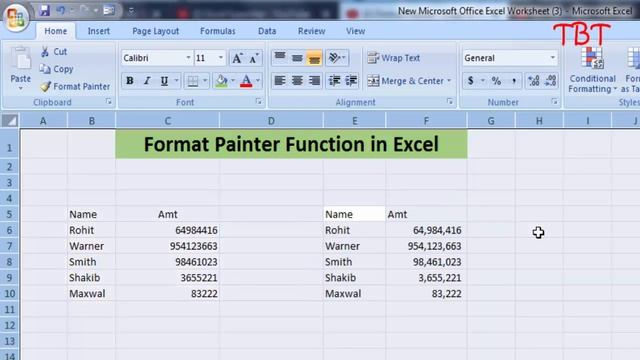Decrease the cell indent

point(334,81)
